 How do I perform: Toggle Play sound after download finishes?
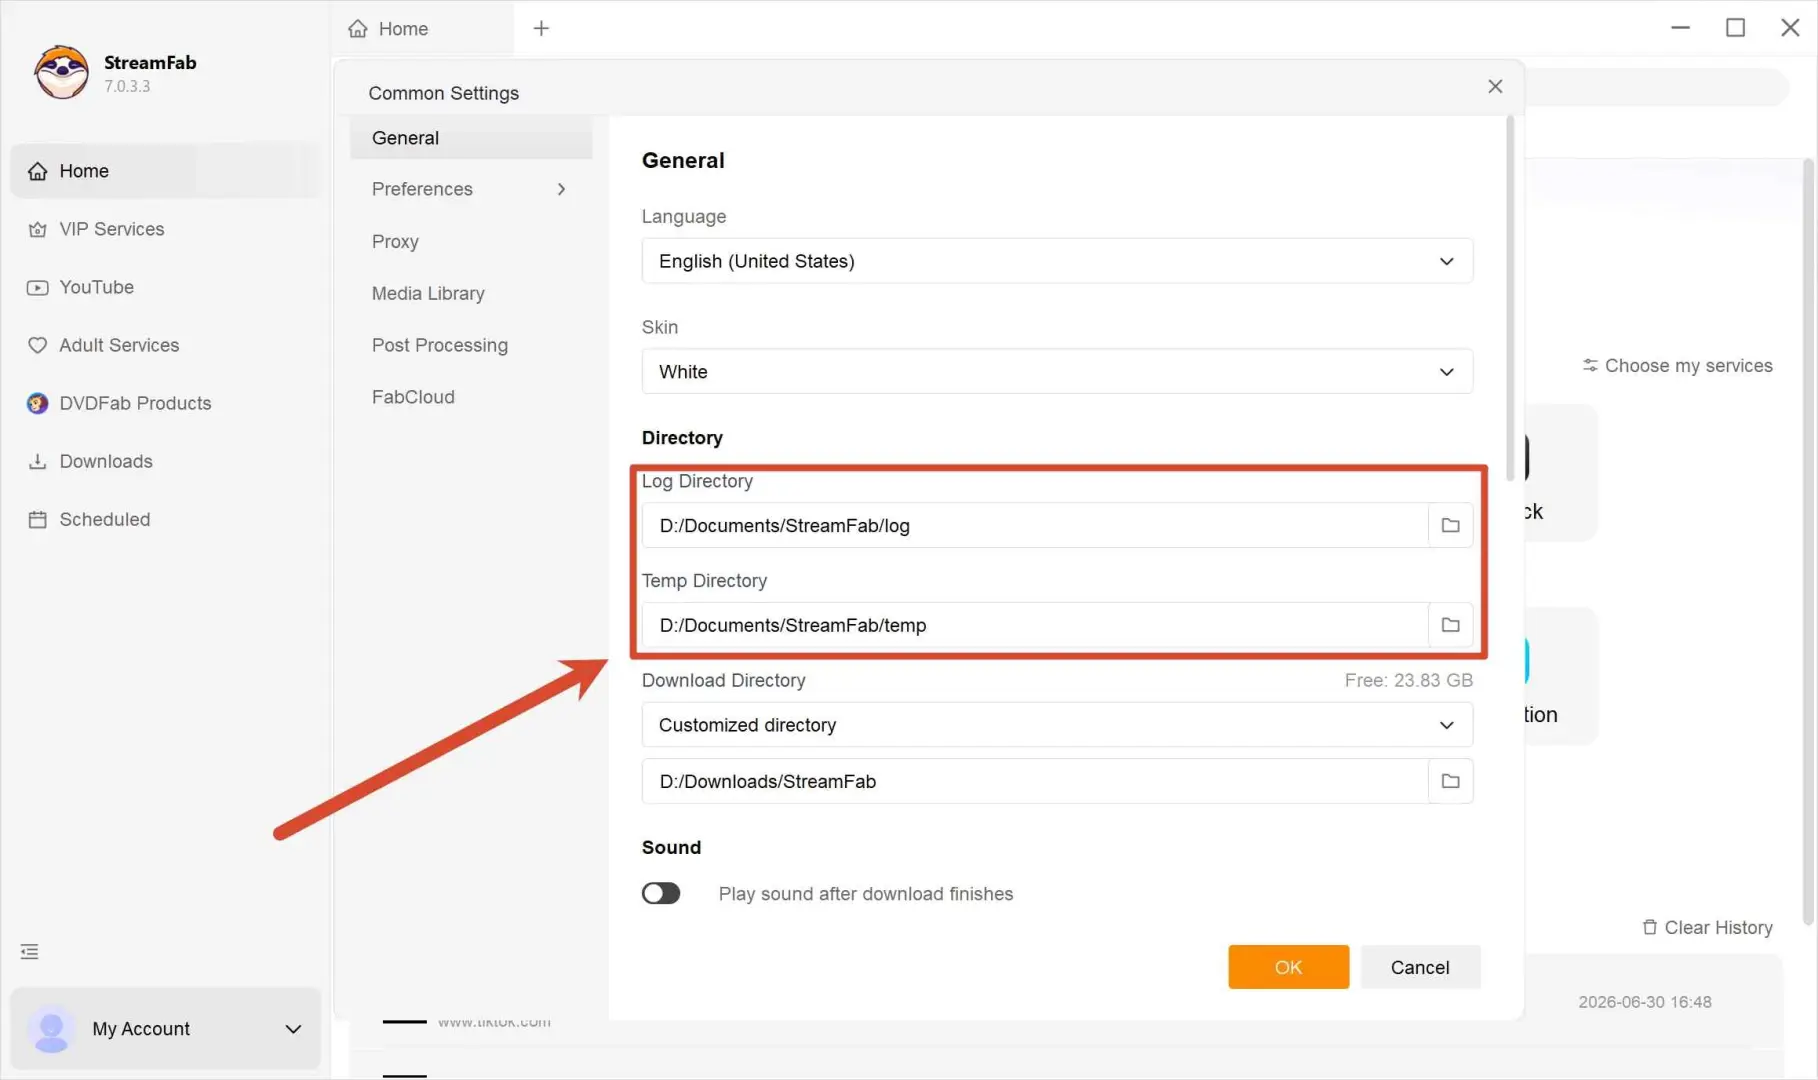(661, 893)
